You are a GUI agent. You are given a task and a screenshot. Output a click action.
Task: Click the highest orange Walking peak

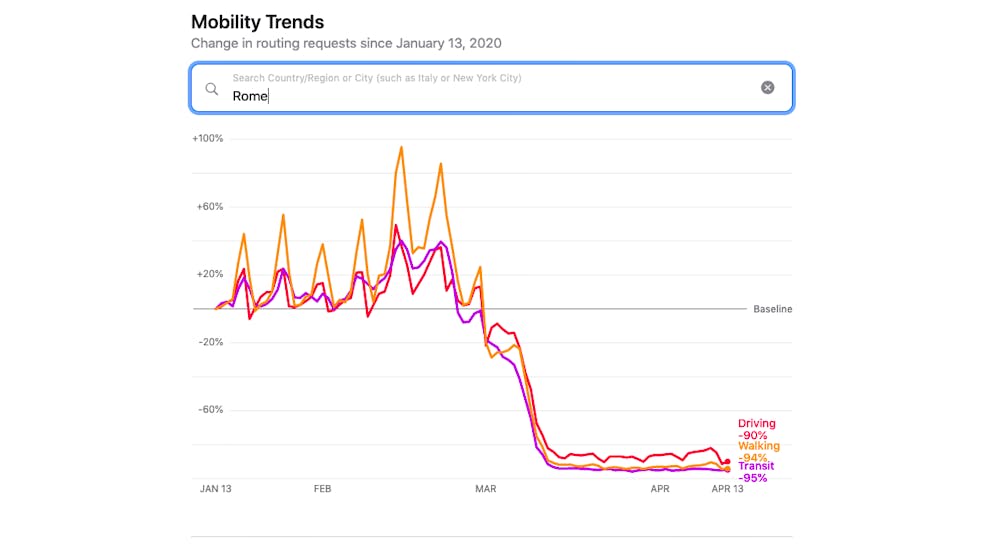click(x=401, y=147)
